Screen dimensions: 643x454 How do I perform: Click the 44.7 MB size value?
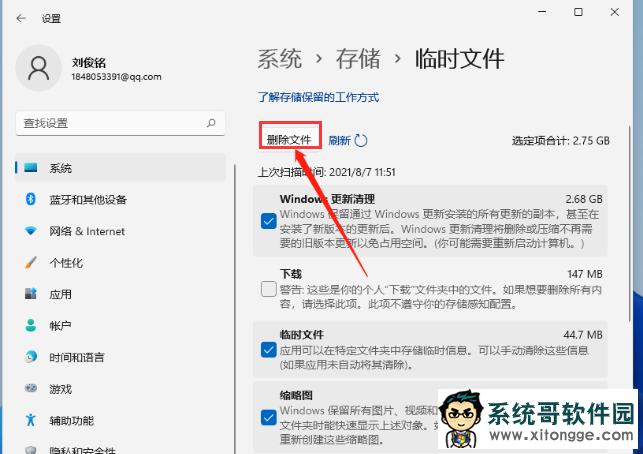tap(583, 335)
